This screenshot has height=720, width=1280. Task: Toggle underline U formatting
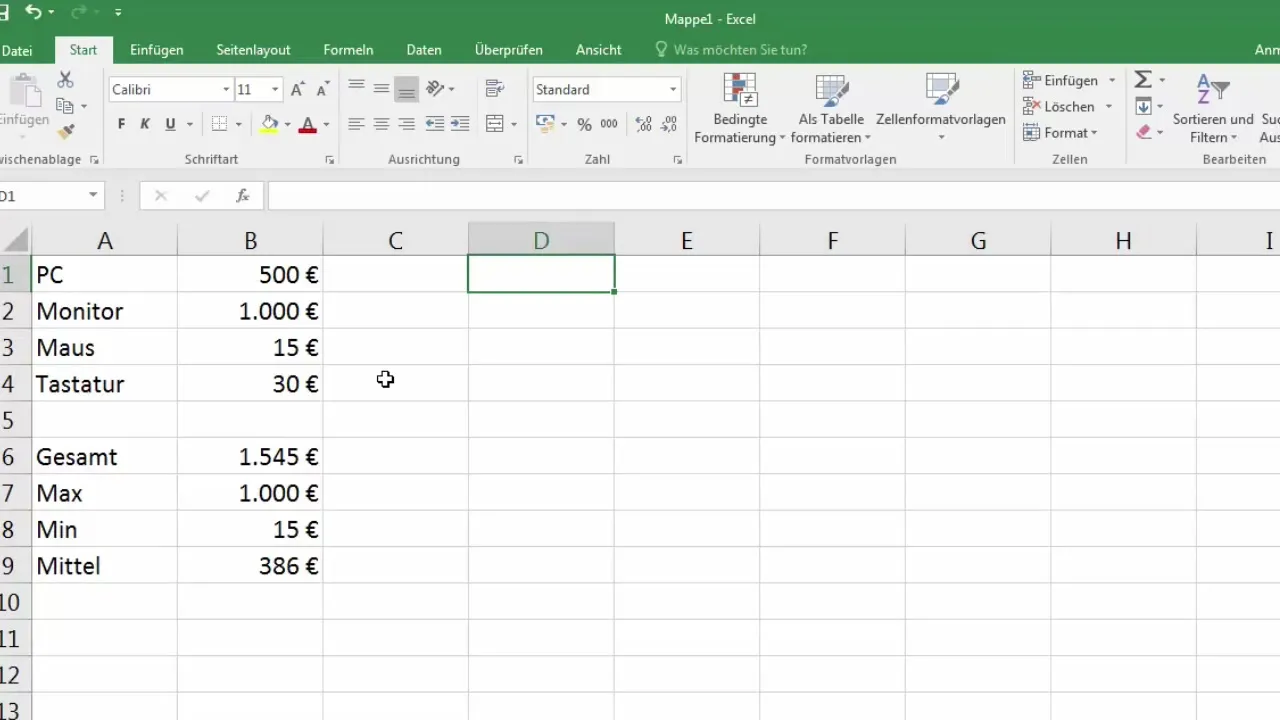(x=170, y=125)
